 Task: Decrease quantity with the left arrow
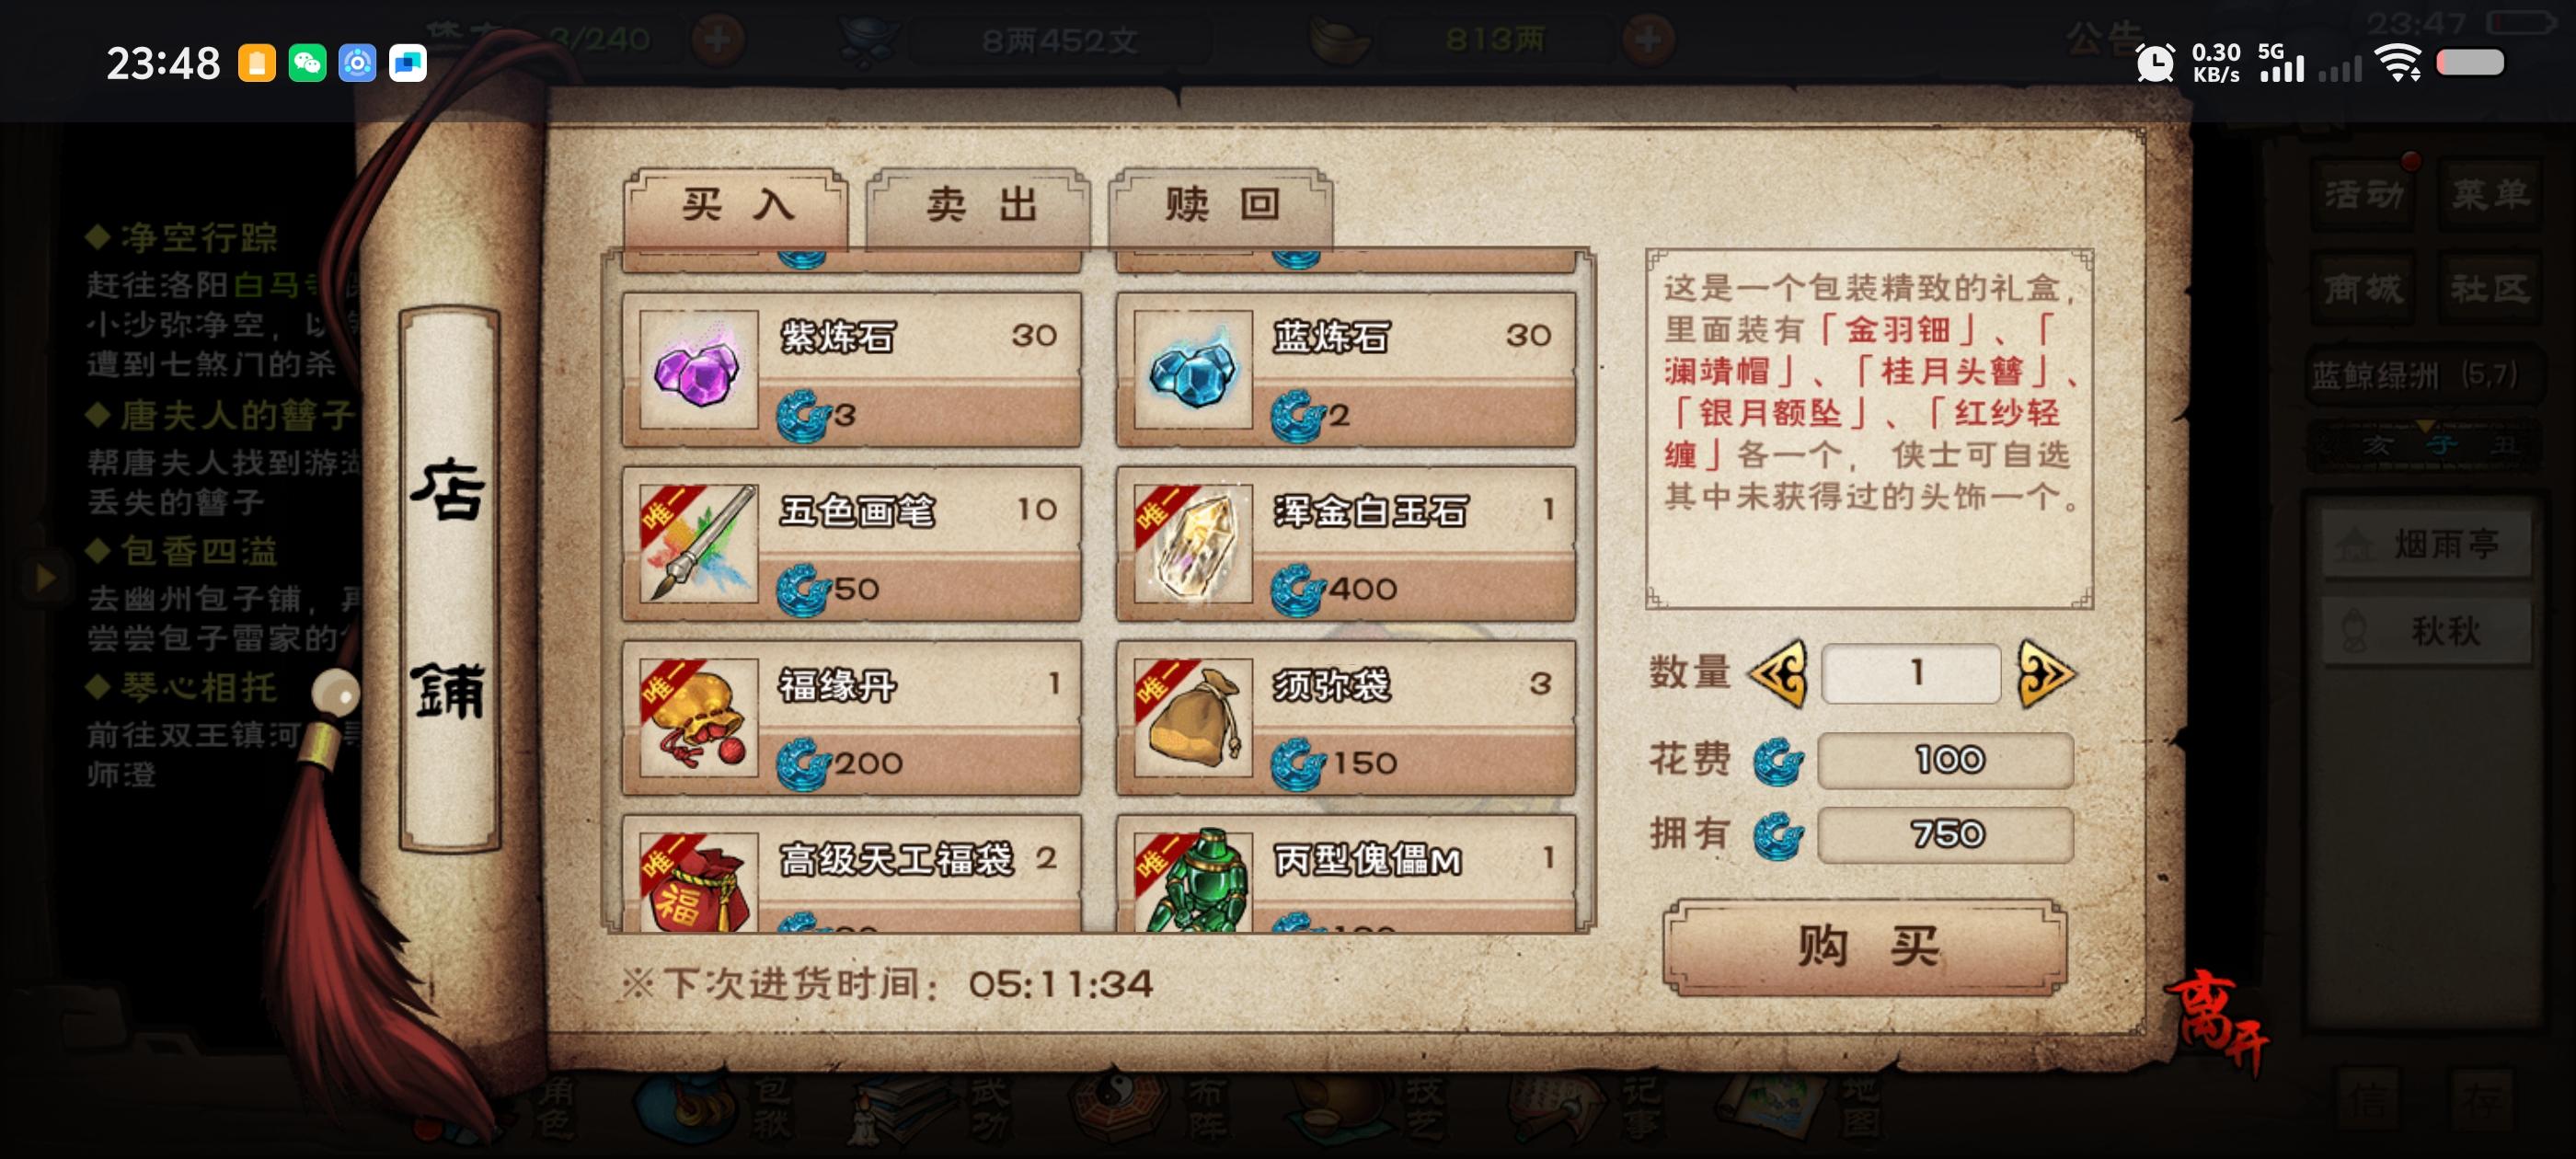[1779, 674]
